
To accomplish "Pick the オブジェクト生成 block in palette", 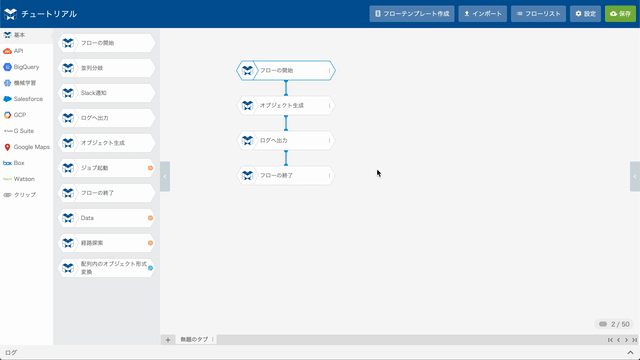I will click(x=107, y=143).
